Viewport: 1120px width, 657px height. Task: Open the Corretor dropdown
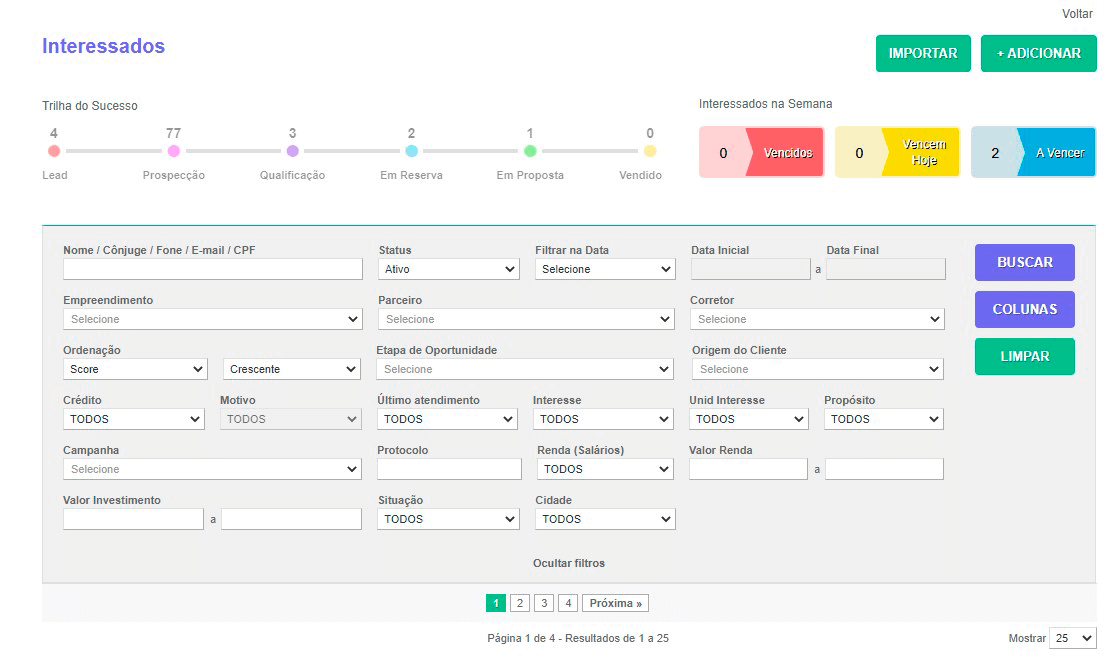click(816, 319)
